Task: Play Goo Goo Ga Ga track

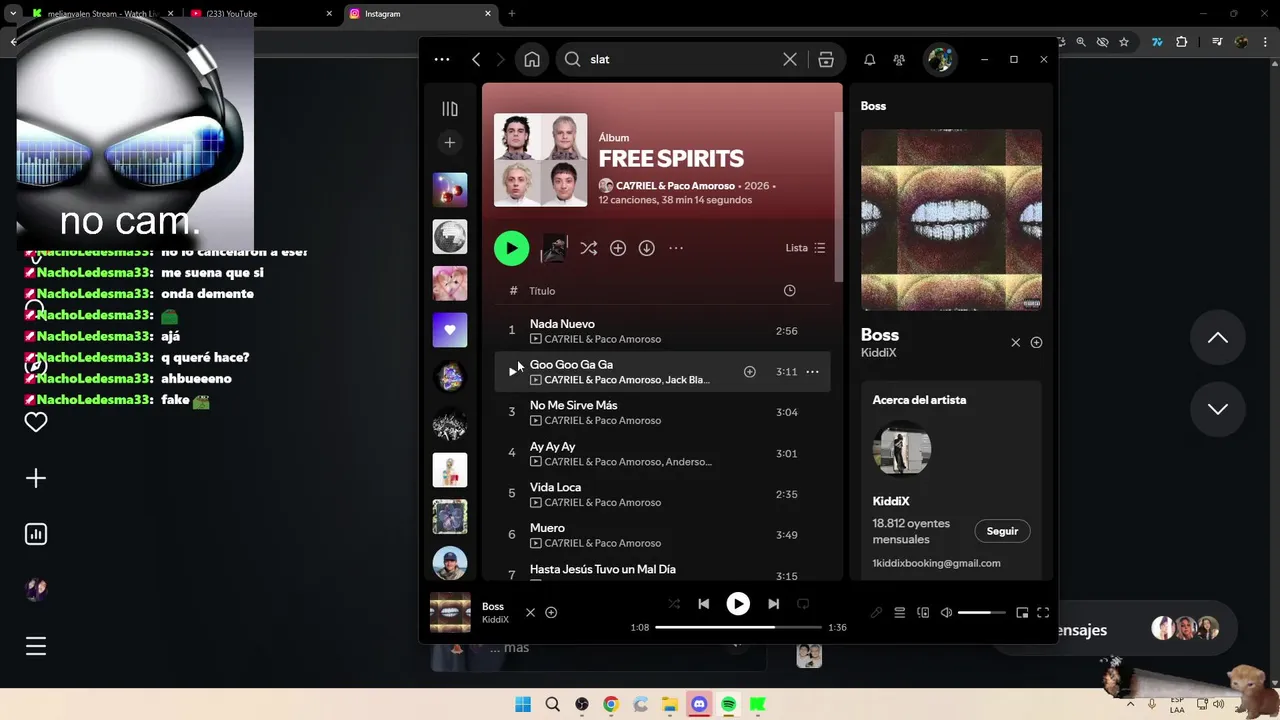Action: click(x=512, y=371)
